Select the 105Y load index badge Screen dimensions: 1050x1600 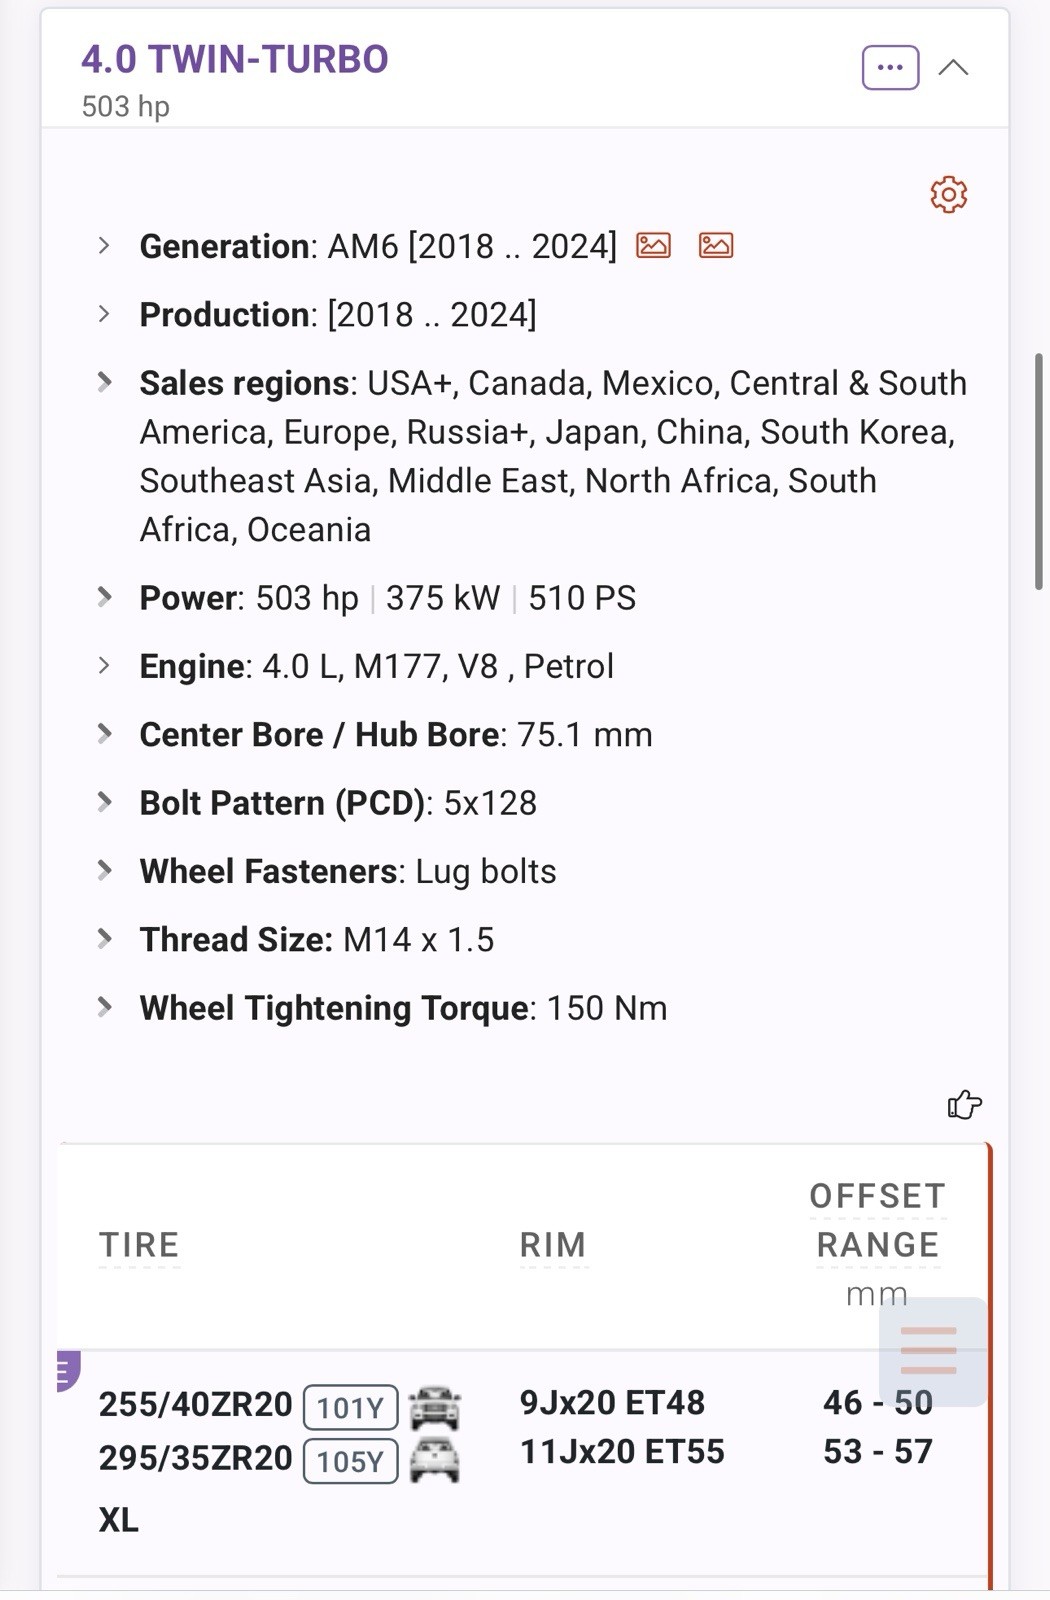pos(350,1461)
